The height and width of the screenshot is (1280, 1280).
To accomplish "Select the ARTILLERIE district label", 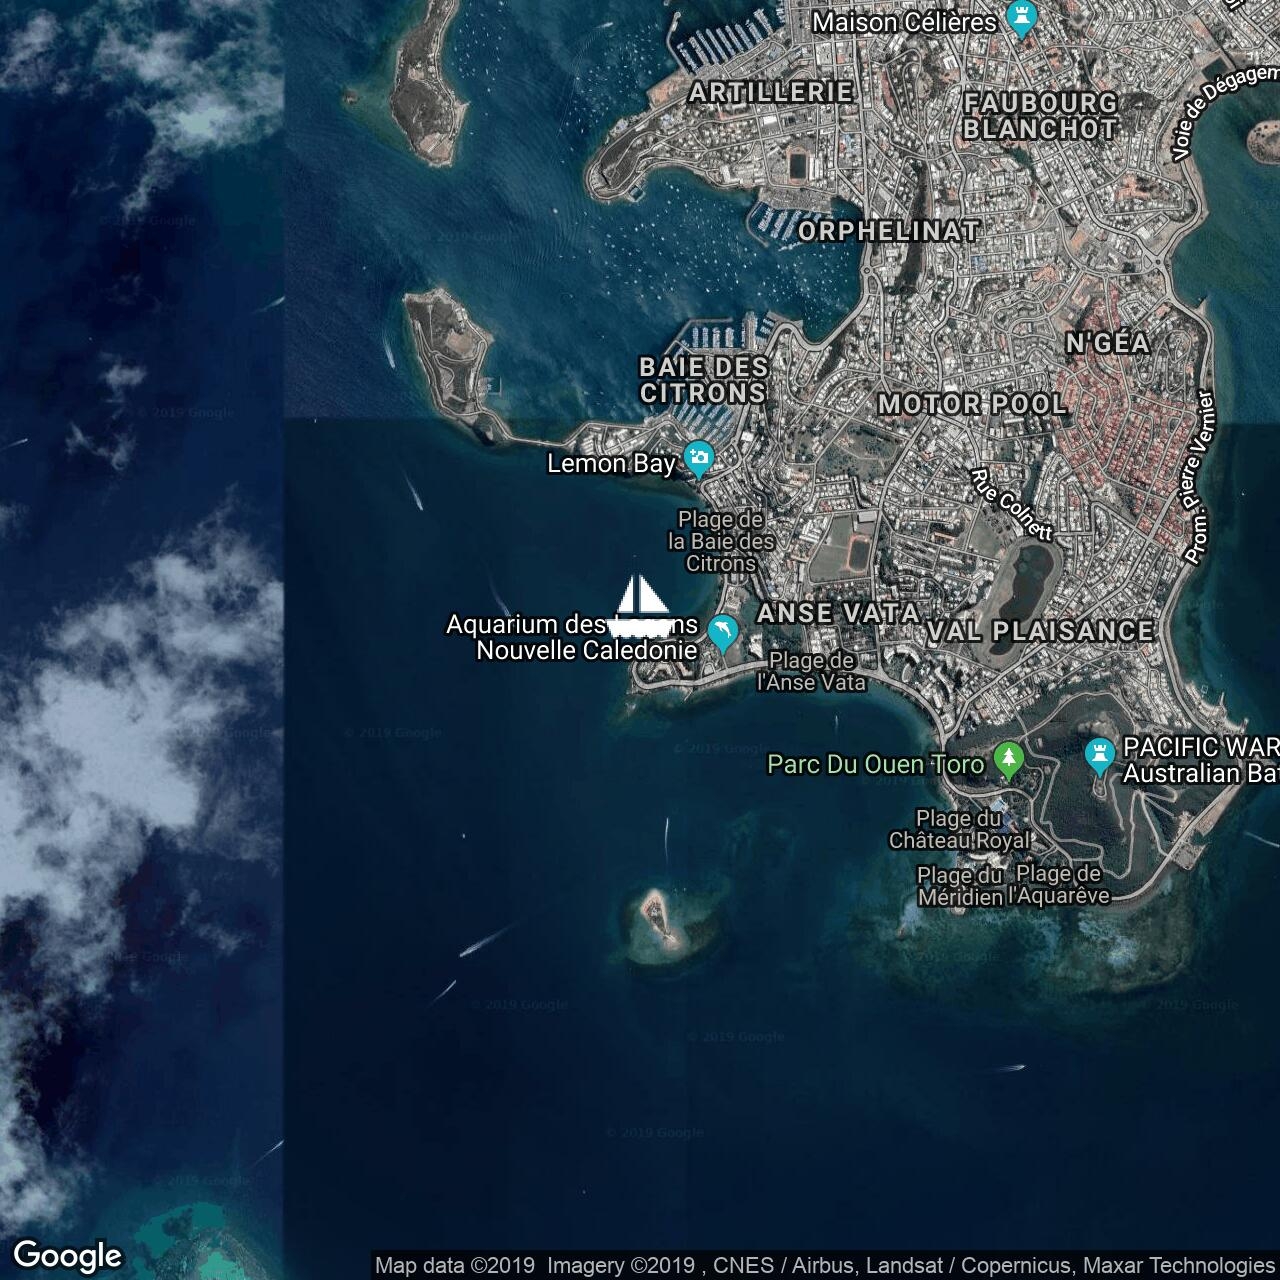I will point(771,92).
